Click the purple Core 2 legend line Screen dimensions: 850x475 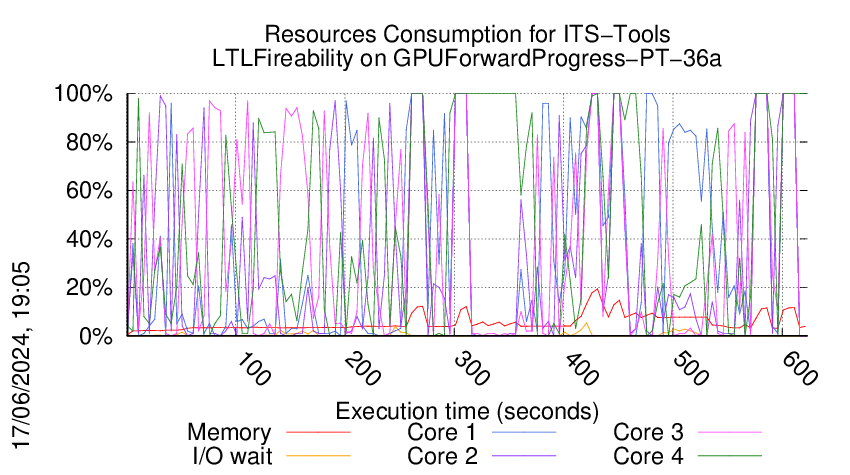[x=524, y=456]
